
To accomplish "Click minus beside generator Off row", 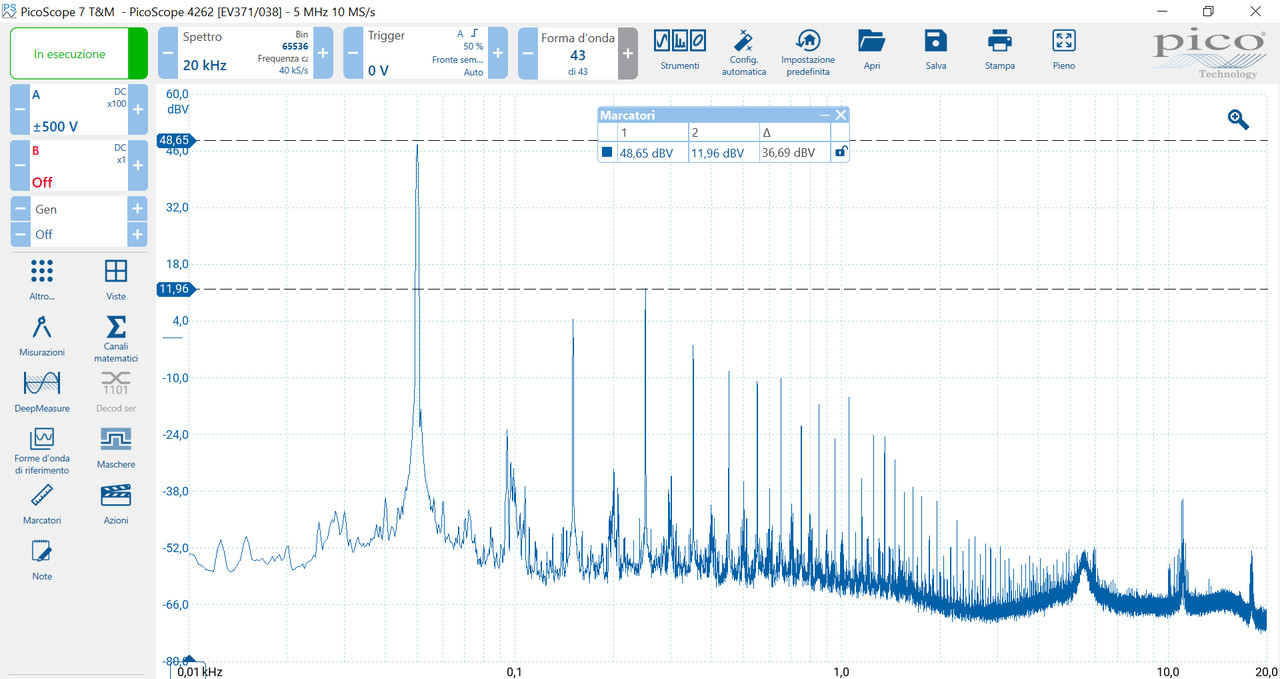I will (20, 234).
